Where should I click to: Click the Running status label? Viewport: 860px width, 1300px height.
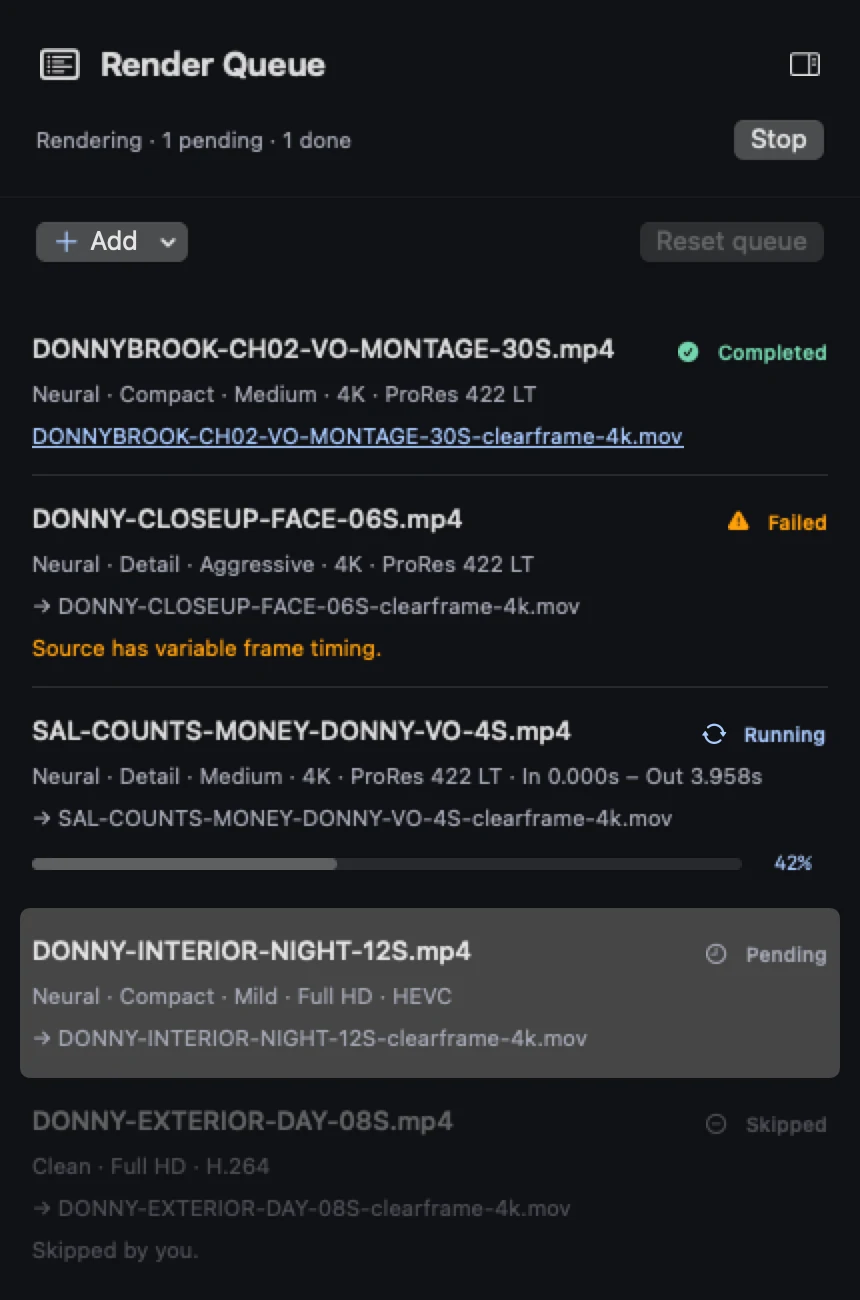tap(785, 735)
